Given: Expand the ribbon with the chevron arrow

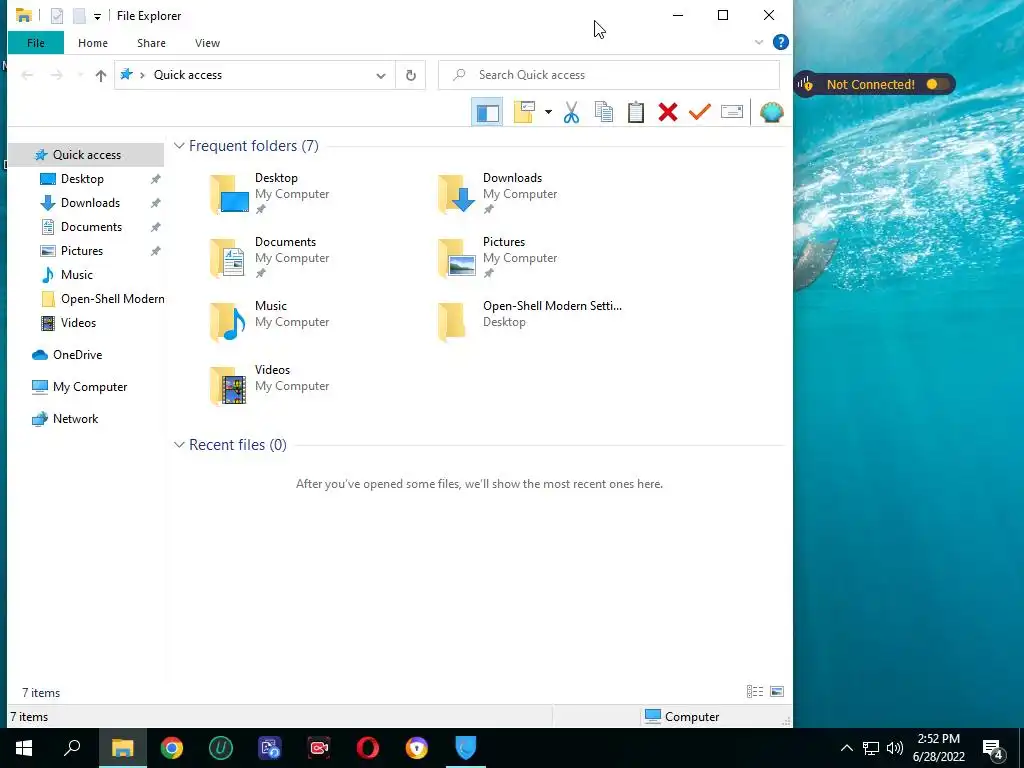Looking at the screenshot, I should point(759,42).
